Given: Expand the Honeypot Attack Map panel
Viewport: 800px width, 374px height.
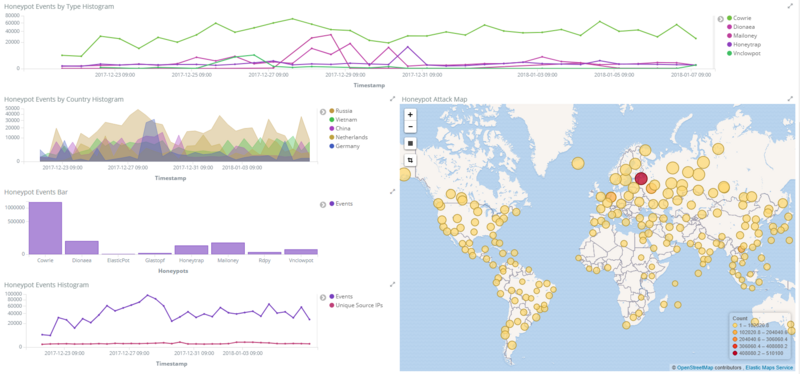Looking at the screenshot, I should [790, 98].
